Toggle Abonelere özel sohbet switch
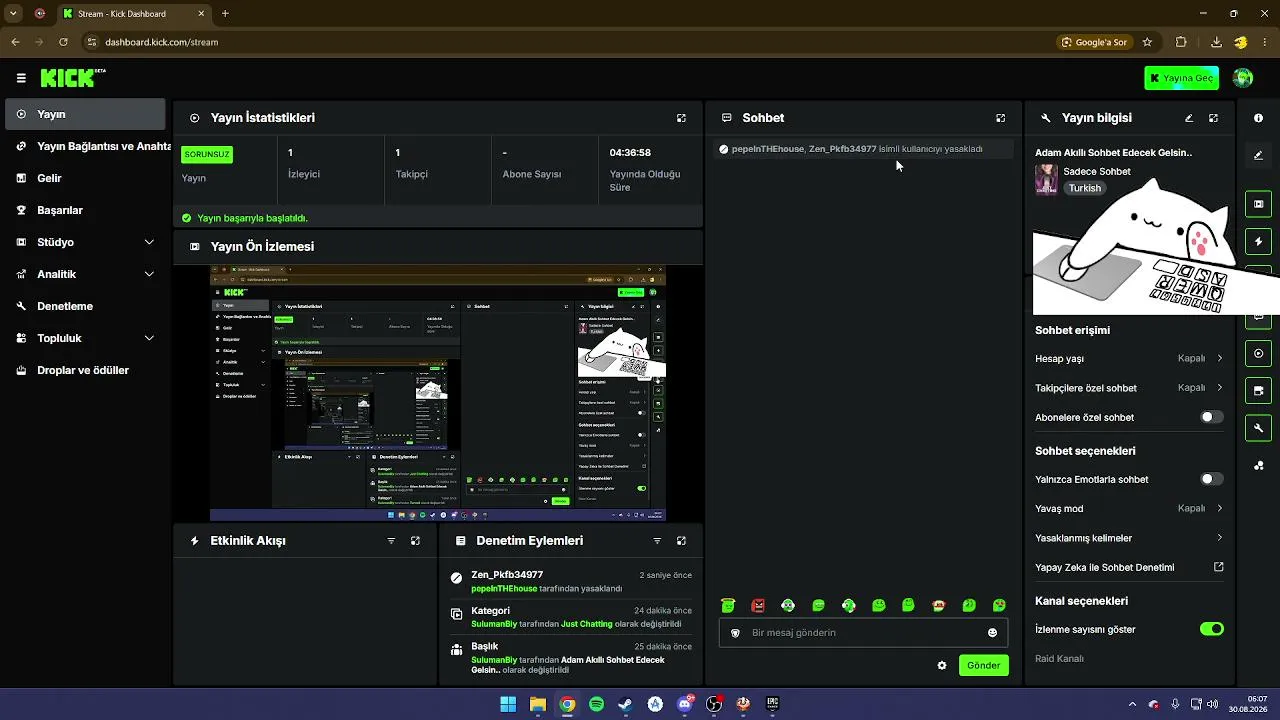The width and height of the screenshot is (1280, 720). (x=1211, y=417)
